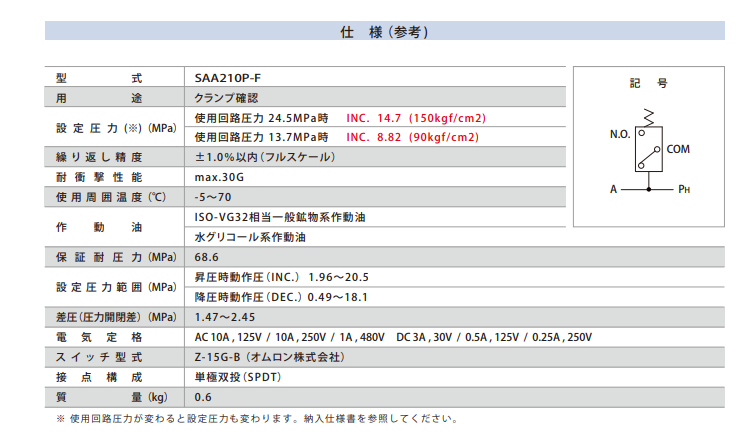The image size is (747, 448).
Task: Click the N.O. contact label in the diagram
Action: (x=618, y=133)
